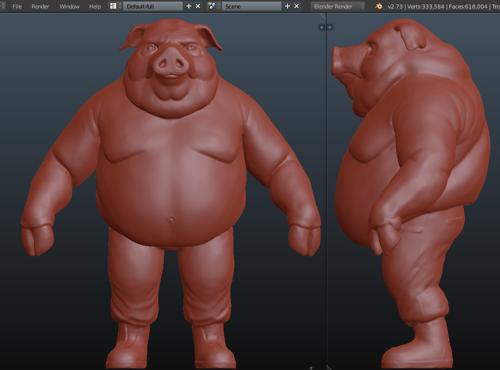The image size is (500, 370).
Task: Open the Window menu
Action: [x=69, y=6]
